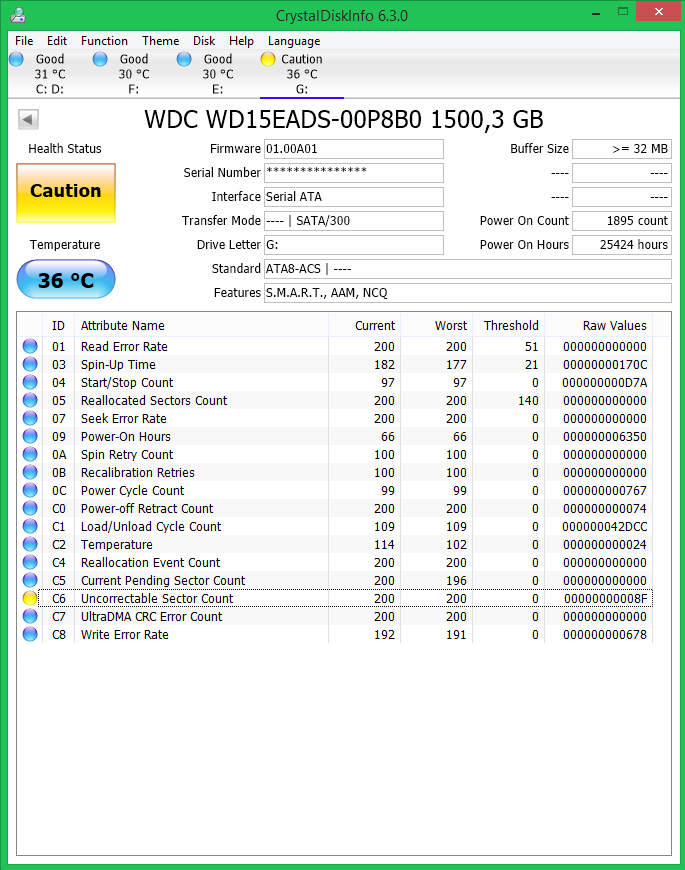Select the F: disk status orb
The width and height of the screenshot is (685, 870).
tap(100, 59)
